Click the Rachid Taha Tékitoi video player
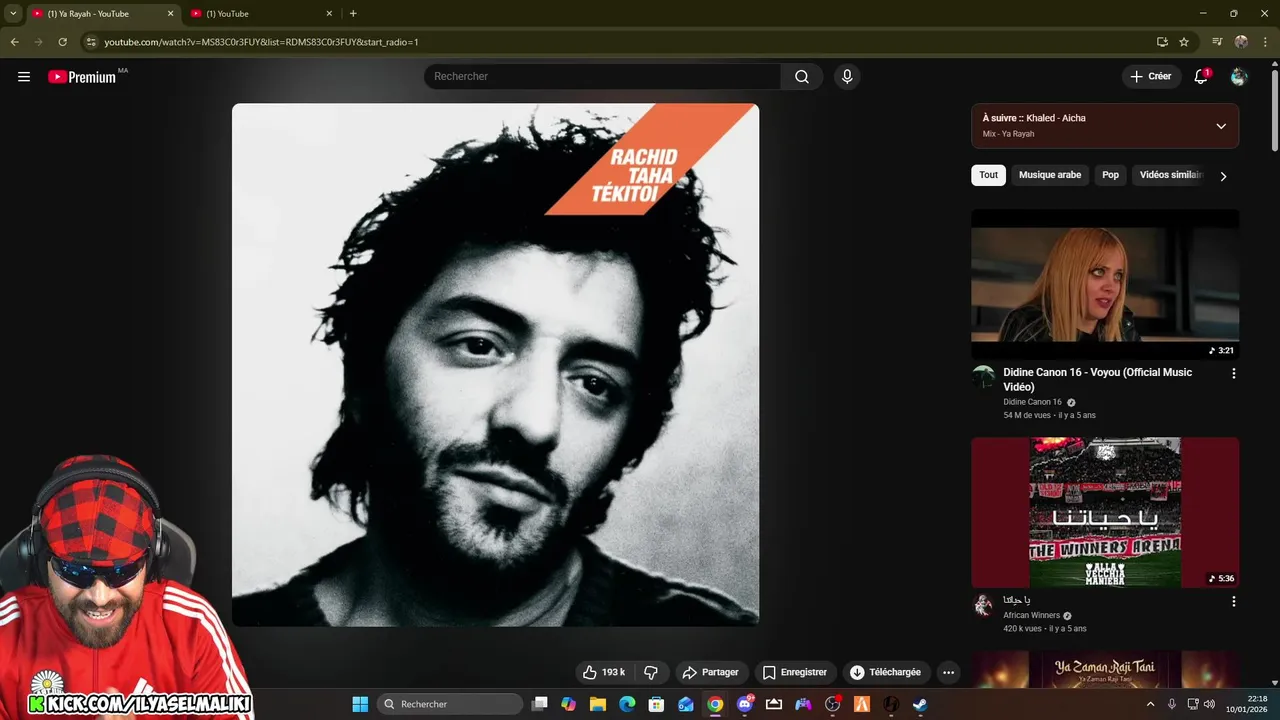 495,365
